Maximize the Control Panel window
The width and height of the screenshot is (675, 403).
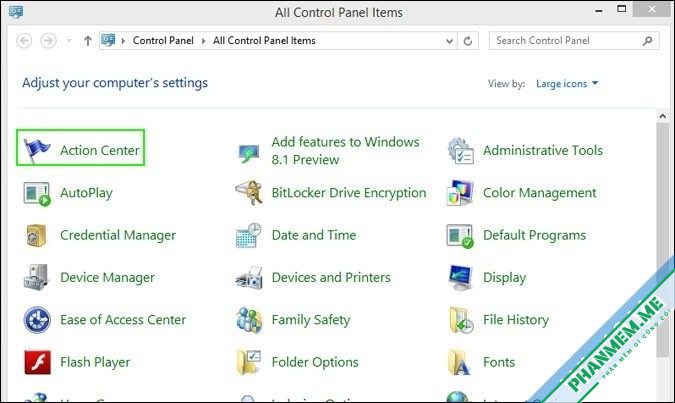(621, 9)
